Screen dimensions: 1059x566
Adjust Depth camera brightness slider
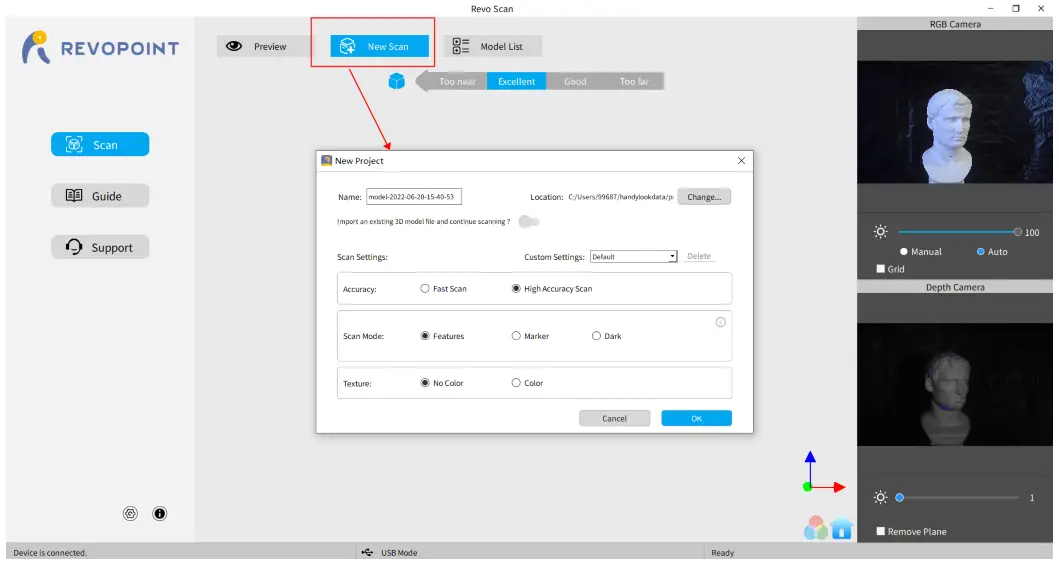pyautogui.click(x=958, y=498)
